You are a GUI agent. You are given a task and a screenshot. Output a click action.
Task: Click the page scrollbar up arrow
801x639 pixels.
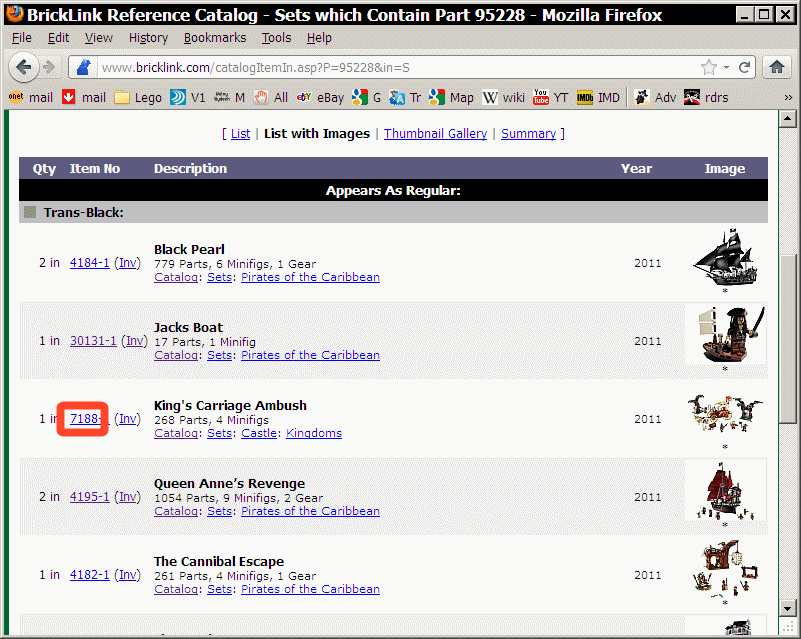[x=787, y=119]
